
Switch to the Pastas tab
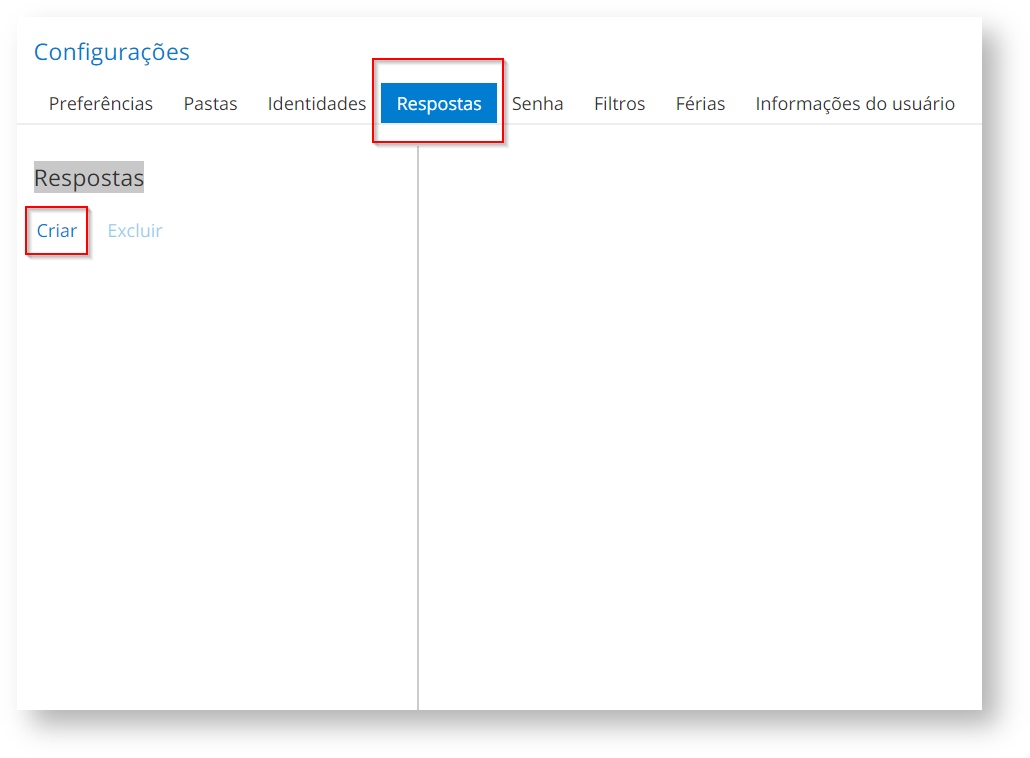point(210,104)
